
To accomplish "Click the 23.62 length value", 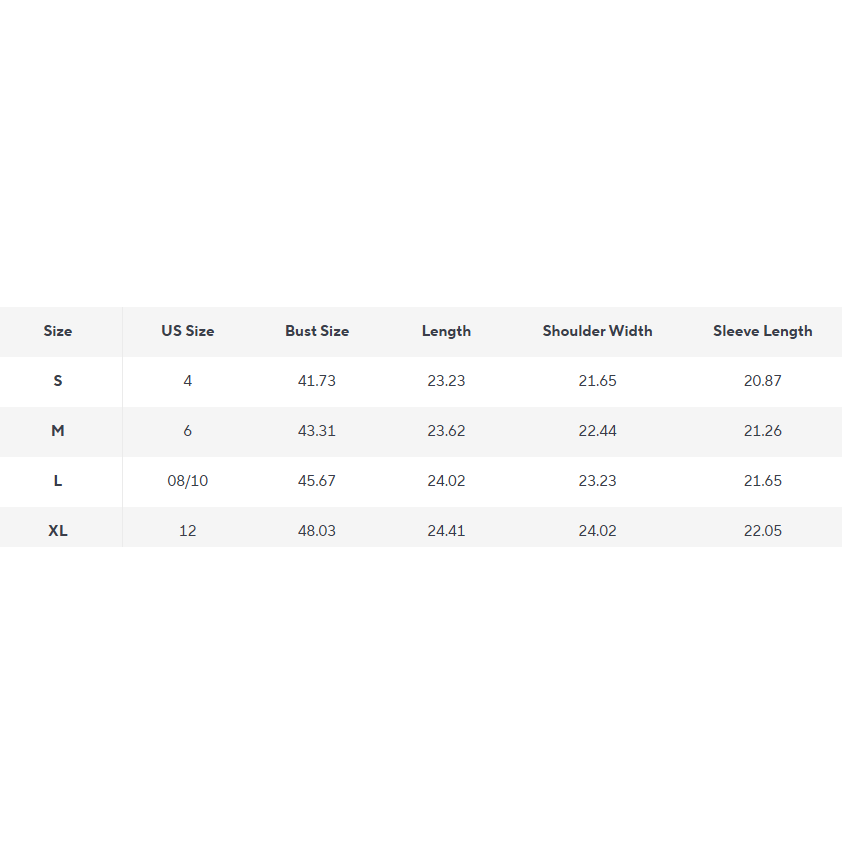I will 446,431.
